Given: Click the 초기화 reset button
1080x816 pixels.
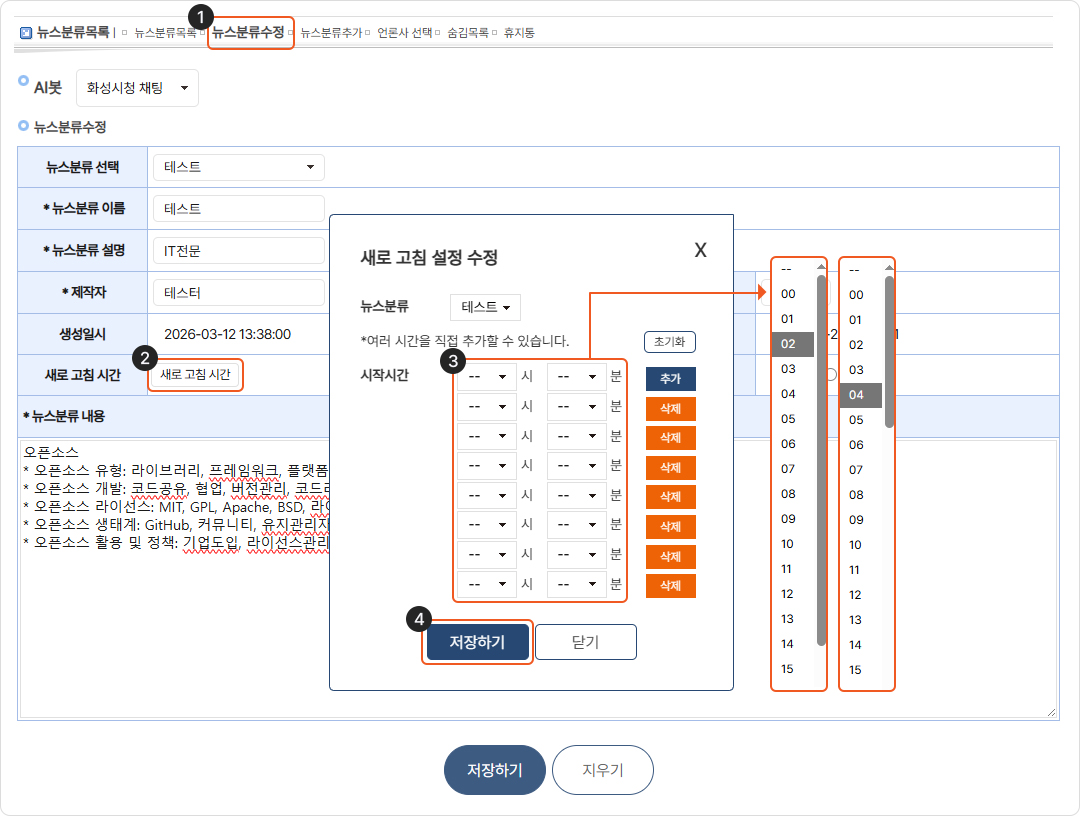Looking at the screenshot, I should [669, 341].
